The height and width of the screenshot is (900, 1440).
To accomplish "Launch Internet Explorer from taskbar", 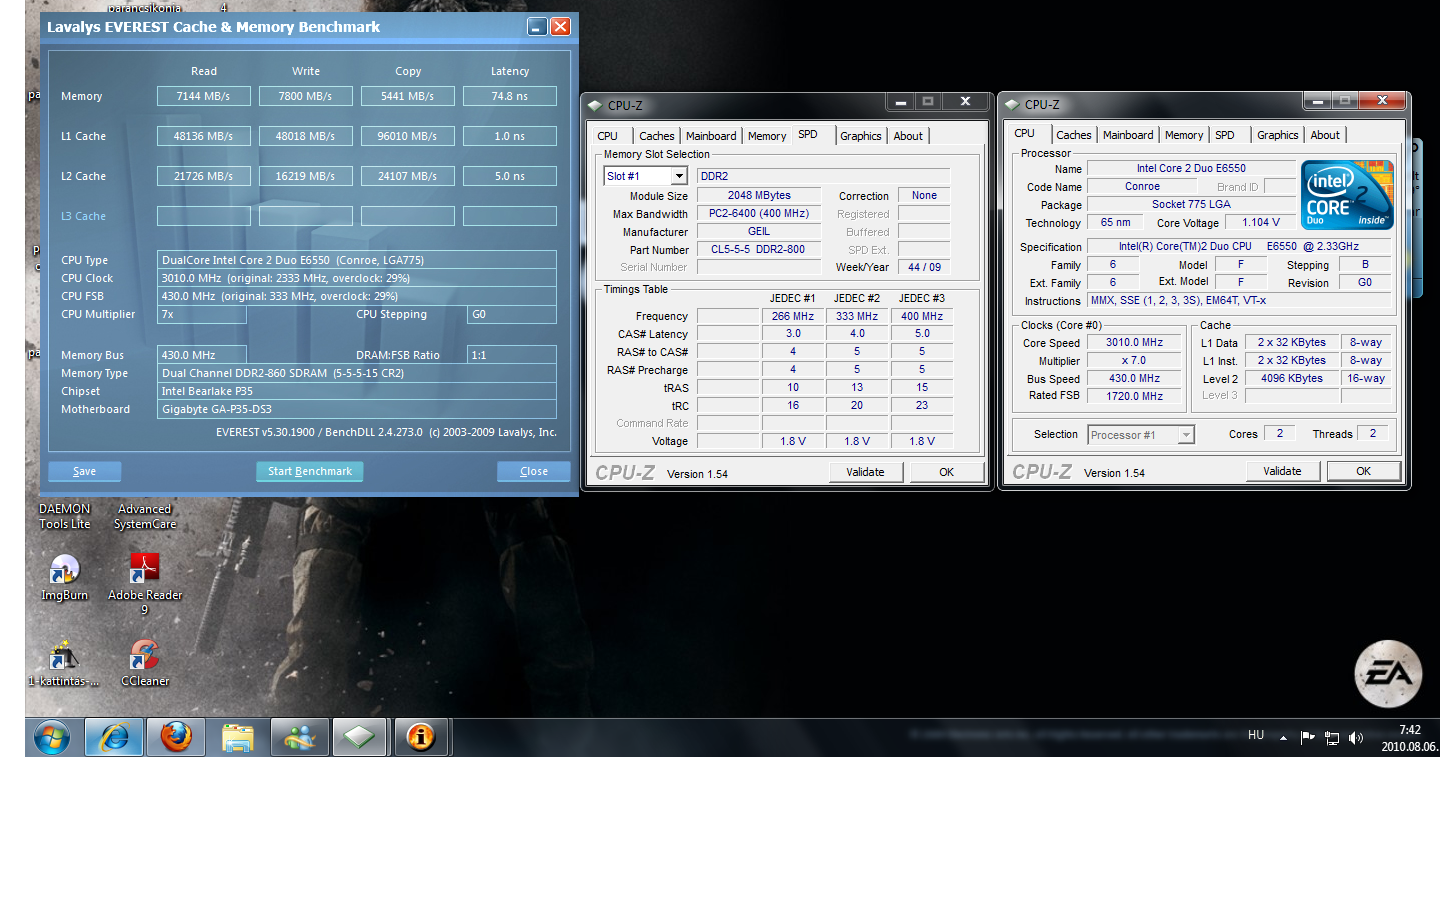I will pyautogui.click(x=114, y=738).
